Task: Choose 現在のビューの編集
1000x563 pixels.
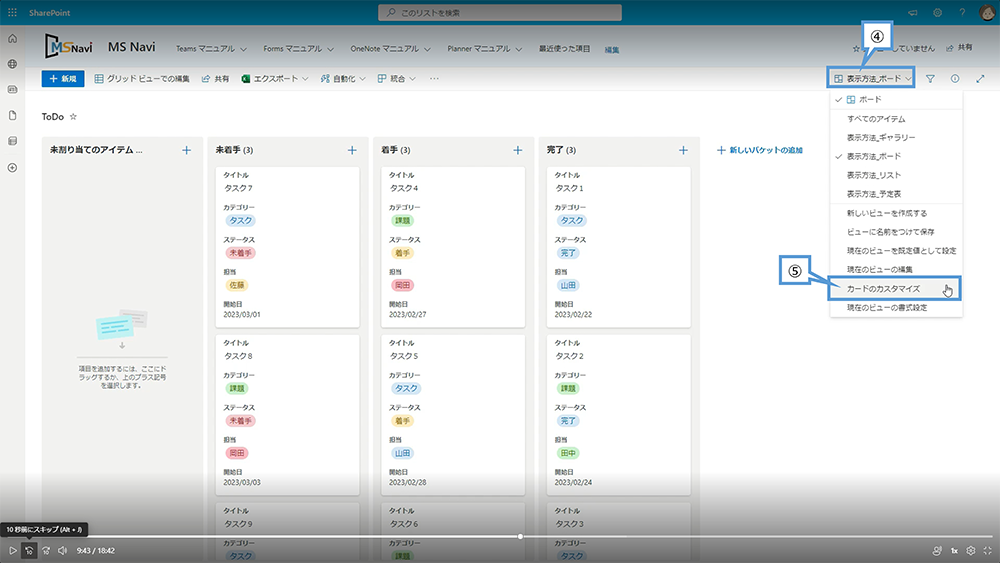Action: click(x=896, y=269)
